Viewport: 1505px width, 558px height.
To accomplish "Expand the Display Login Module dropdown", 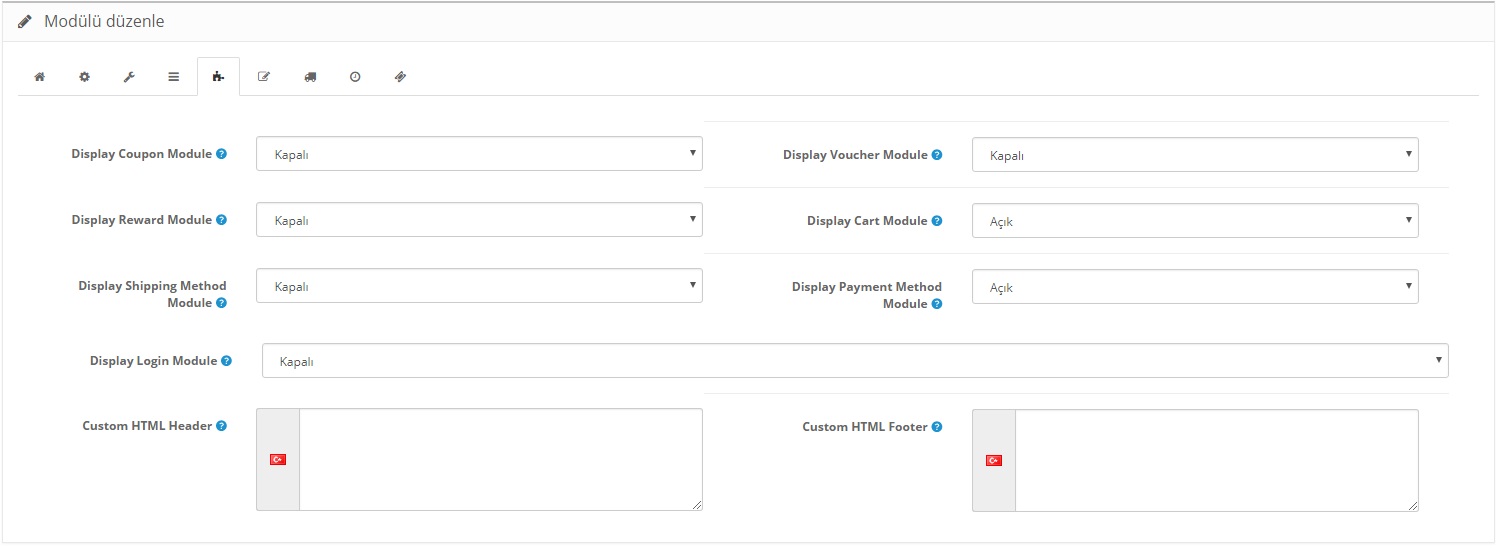I will pos(855,361).
